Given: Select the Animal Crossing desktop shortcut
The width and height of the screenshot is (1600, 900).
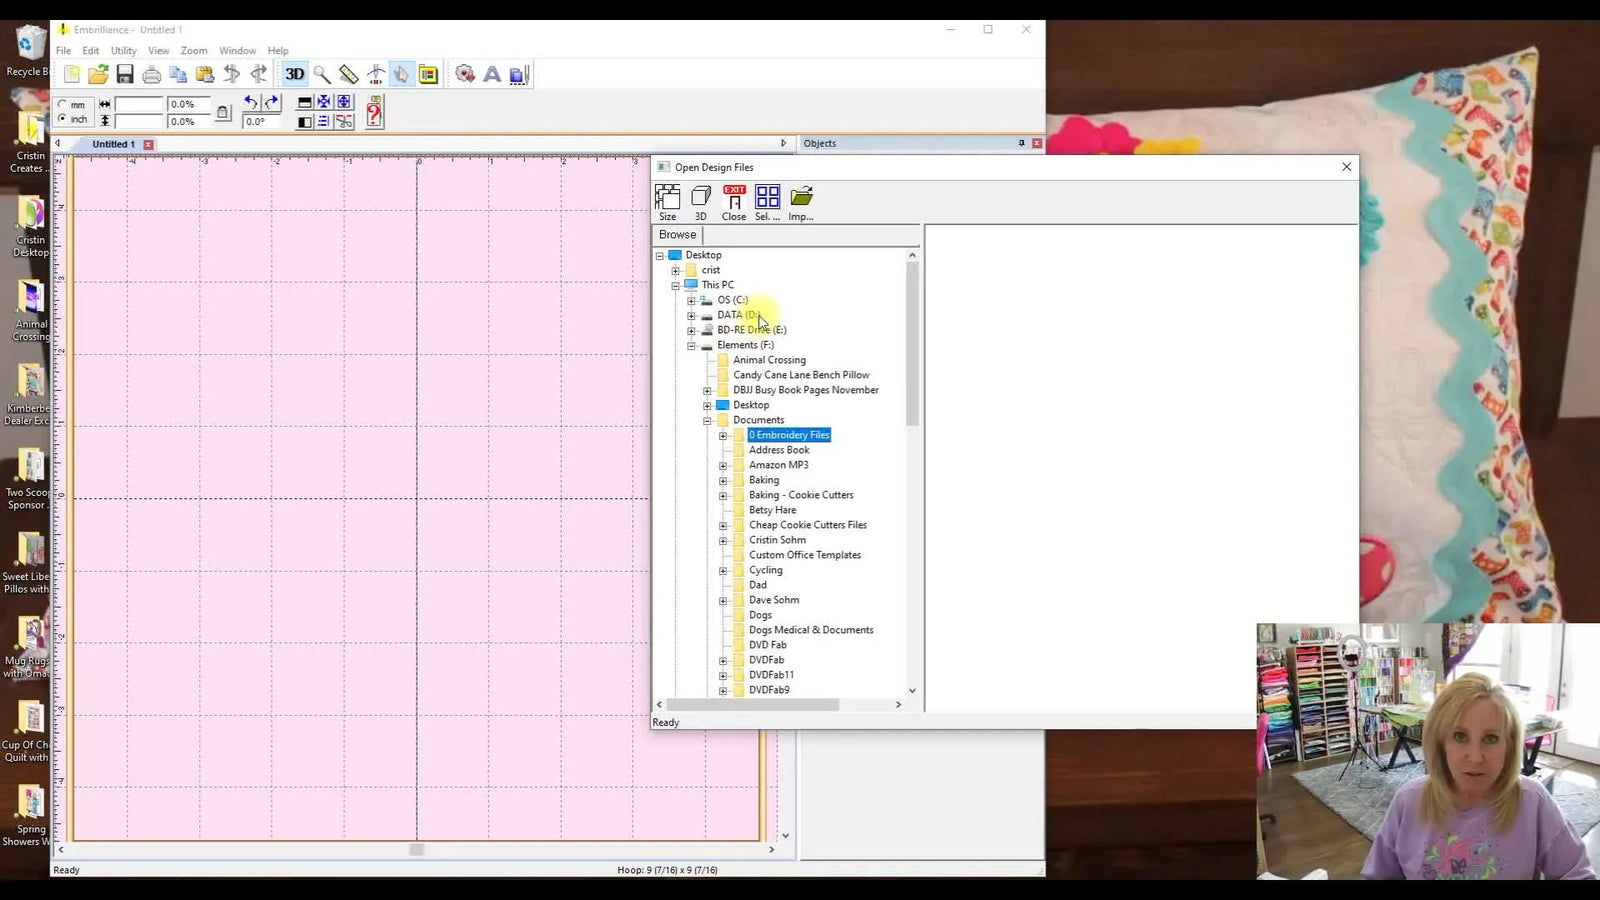Looking at the screenshot, I should (30, 311).
